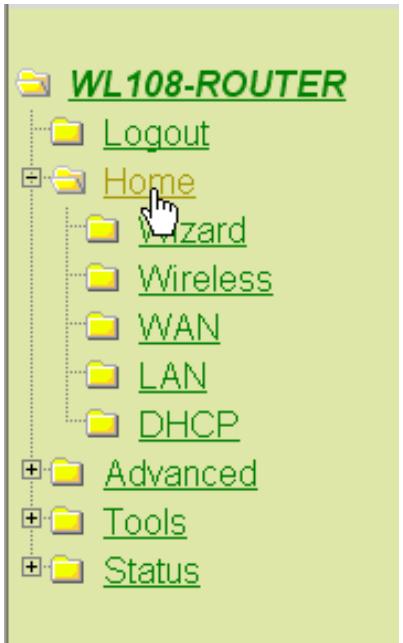Click the folder icon beside Logout
Viewport: 403px width, 643px height.
[67, 131]
